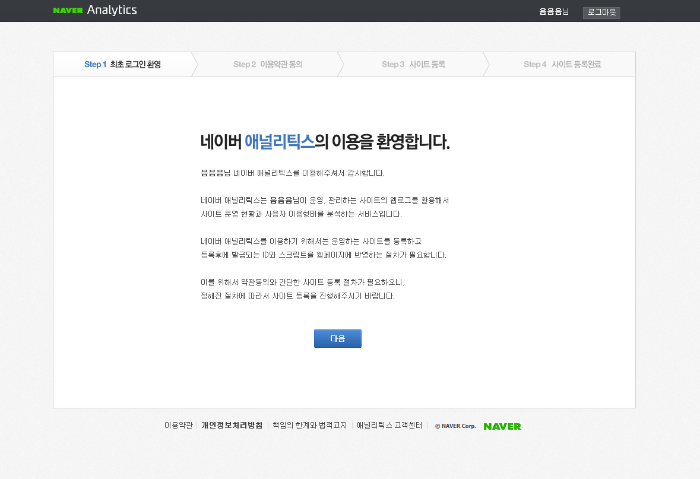
Task: Click the username in the header
Action: click(554, 12)
